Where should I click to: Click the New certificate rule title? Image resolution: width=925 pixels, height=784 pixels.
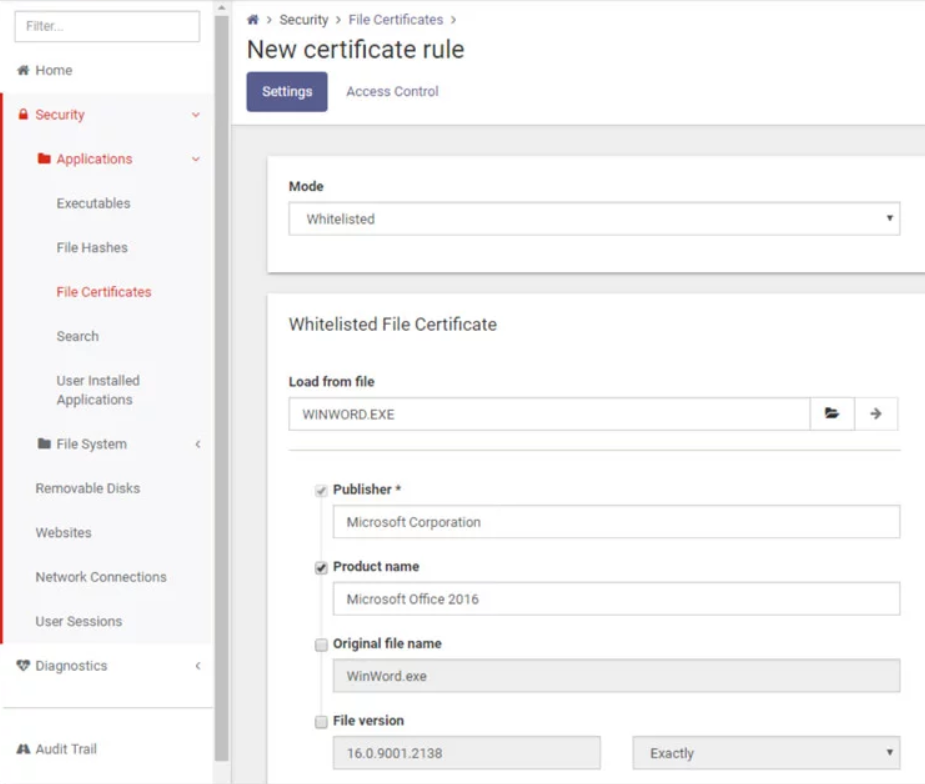pos(355,49)
